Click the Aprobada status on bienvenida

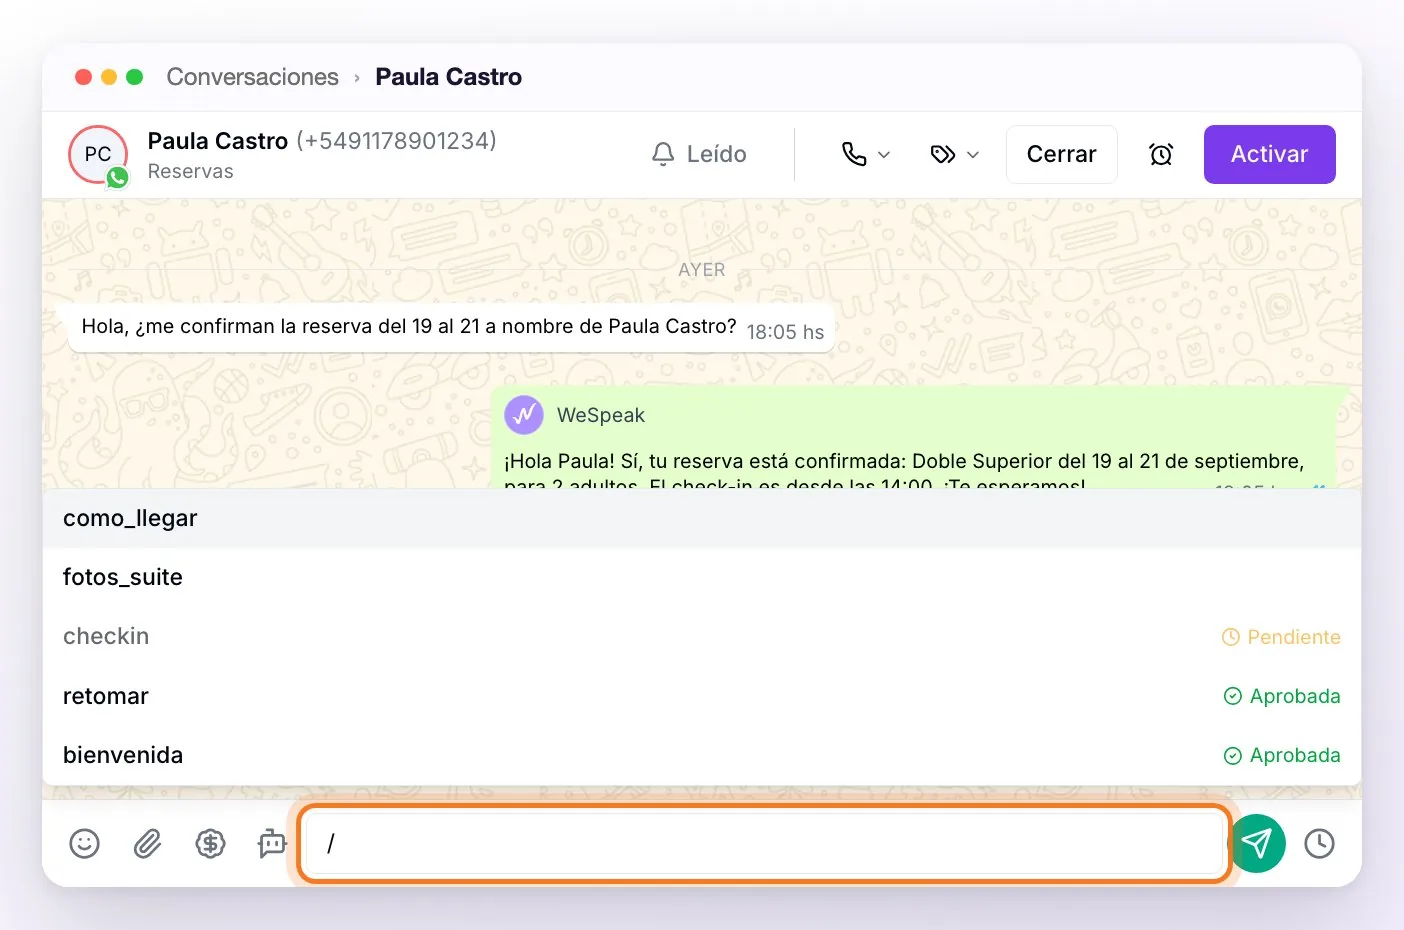pyautogui.click(x=1282, y=755)
